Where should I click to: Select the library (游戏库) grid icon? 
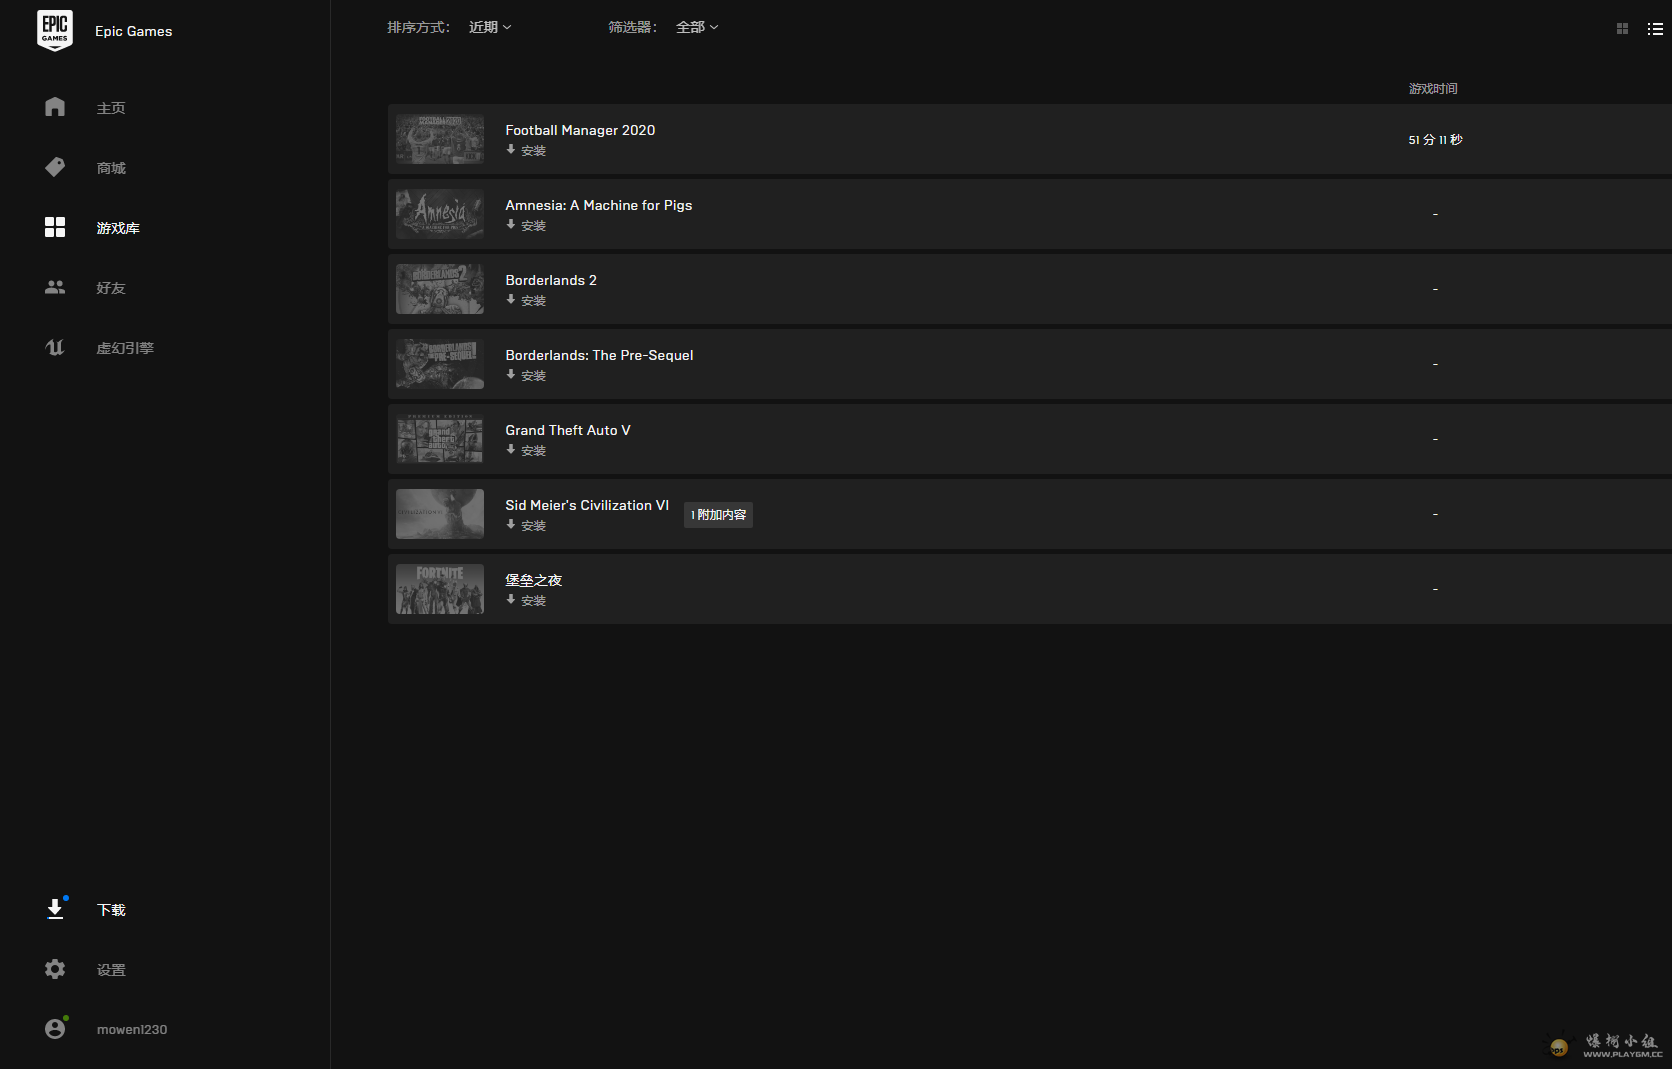pyautogui.click(x=55, y=227)
